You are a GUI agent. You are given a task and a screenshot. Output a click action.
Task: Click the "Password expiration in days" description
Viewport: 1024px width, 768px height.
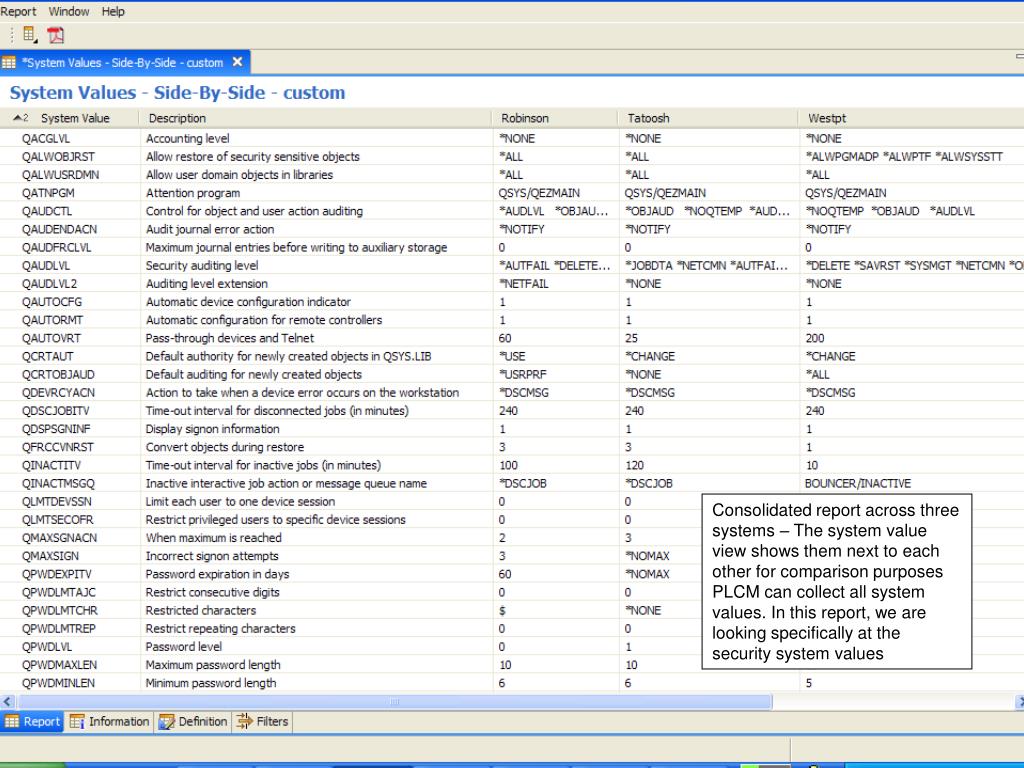tap(217, 574)
